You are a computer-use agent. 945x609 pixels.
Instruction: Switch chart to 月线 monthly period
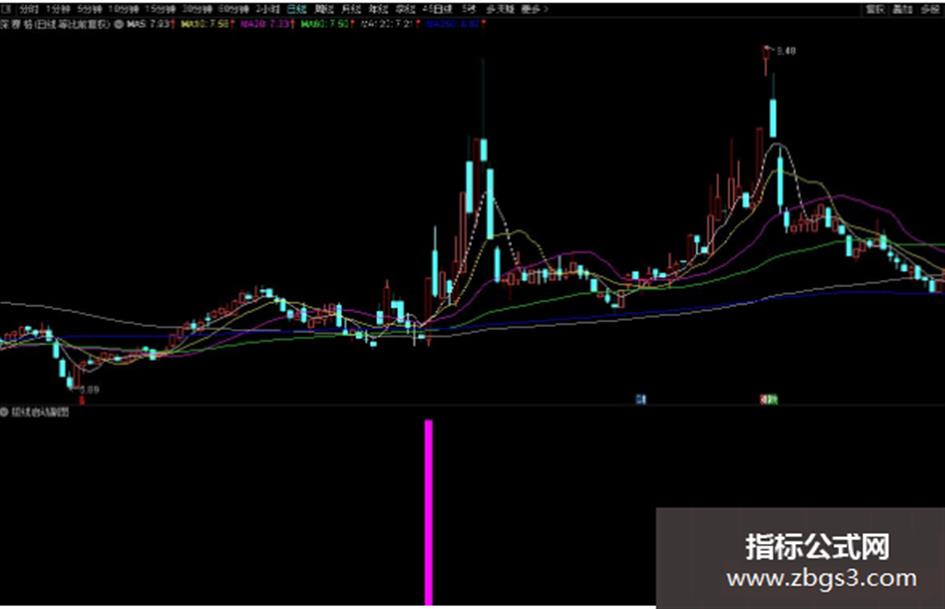pos(351,10)
